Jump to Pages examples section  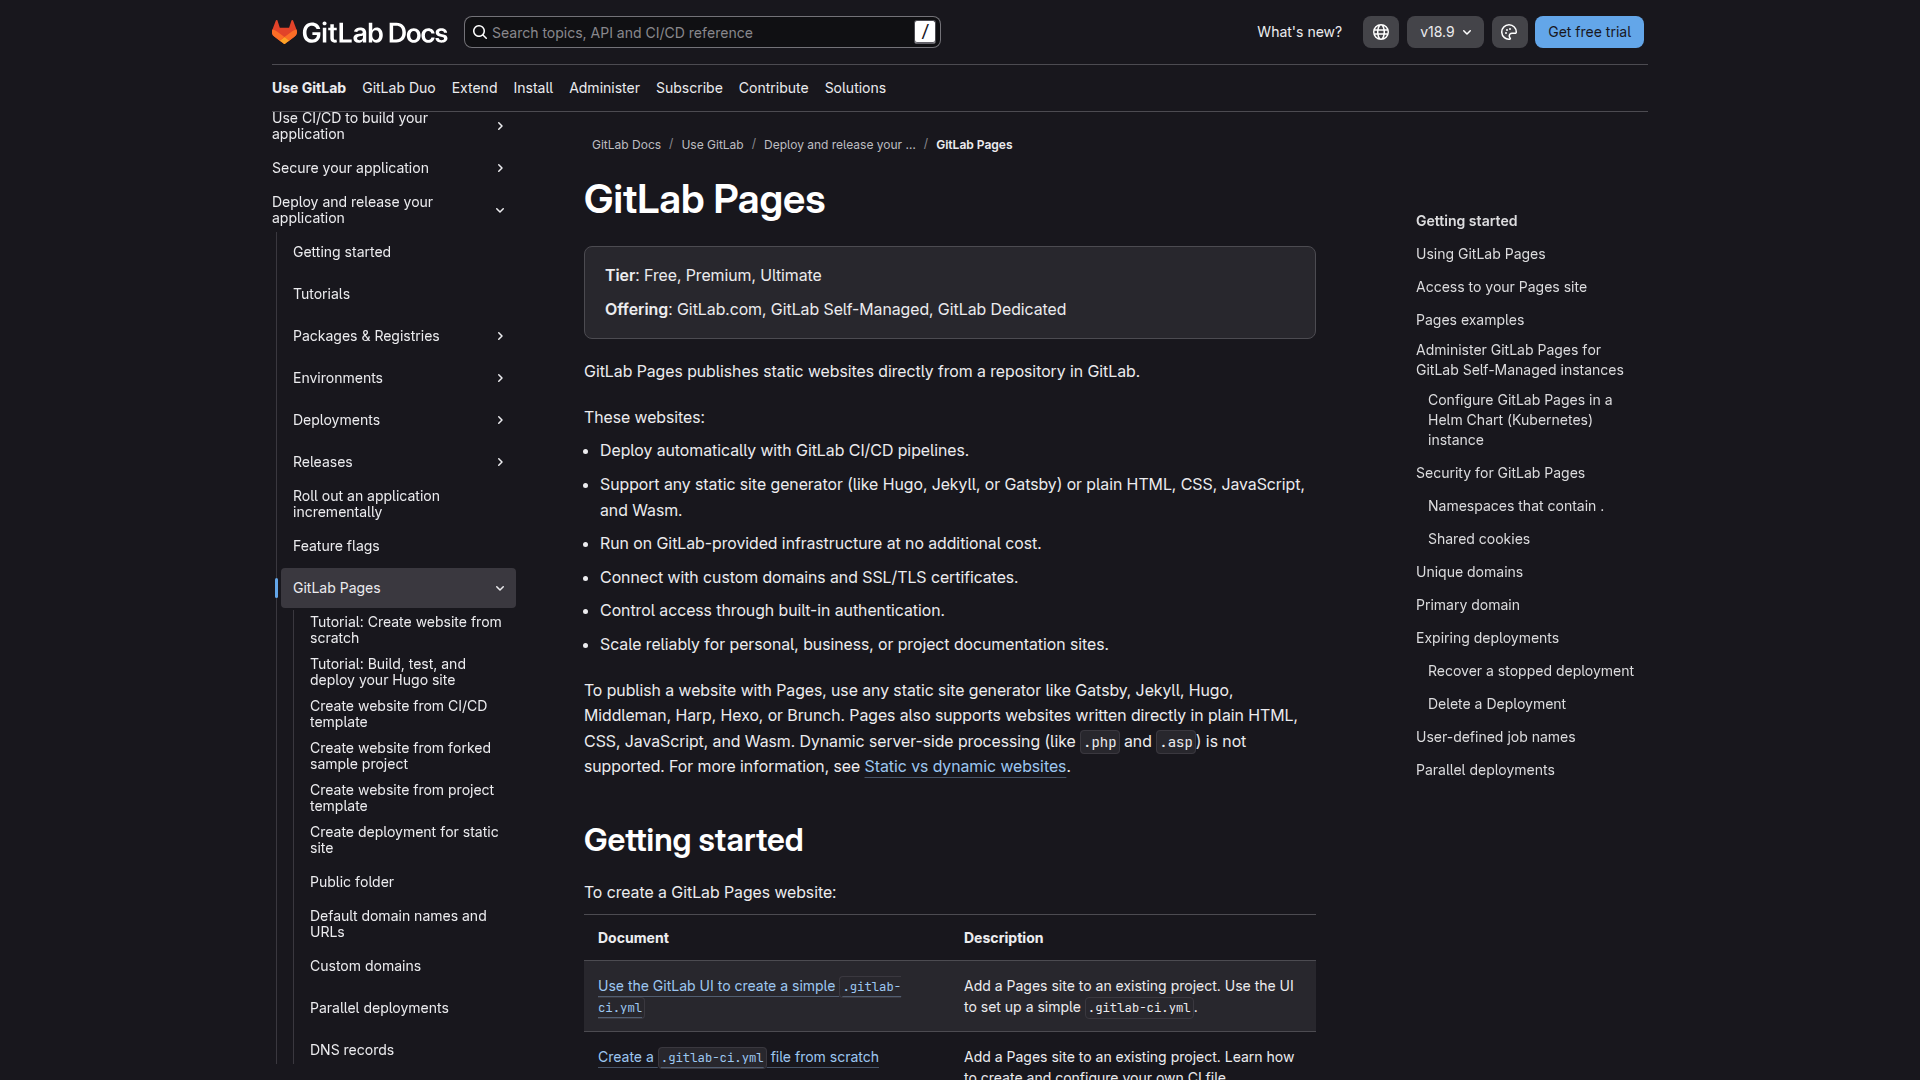coord(1470,320)
